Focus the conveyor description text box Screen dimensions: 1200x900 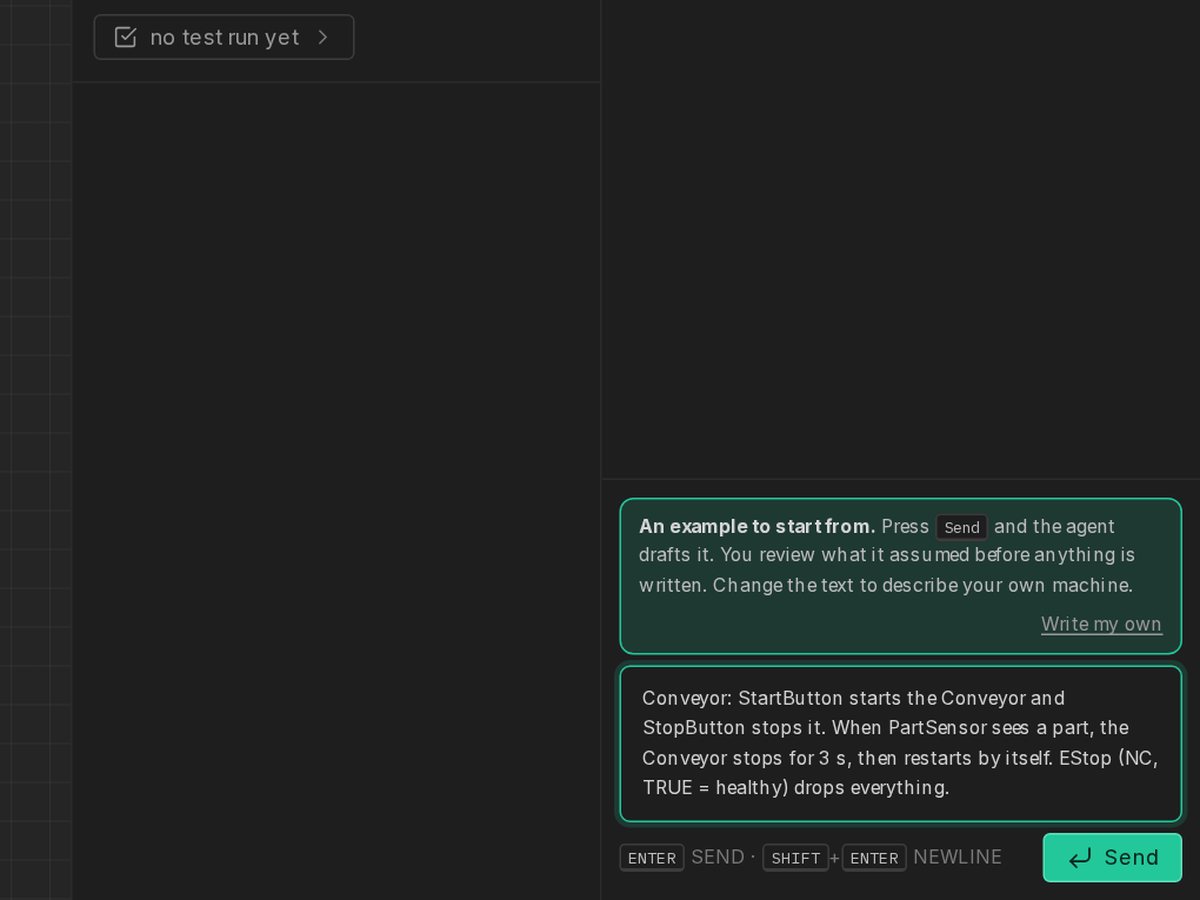click(x=901, y=744)
